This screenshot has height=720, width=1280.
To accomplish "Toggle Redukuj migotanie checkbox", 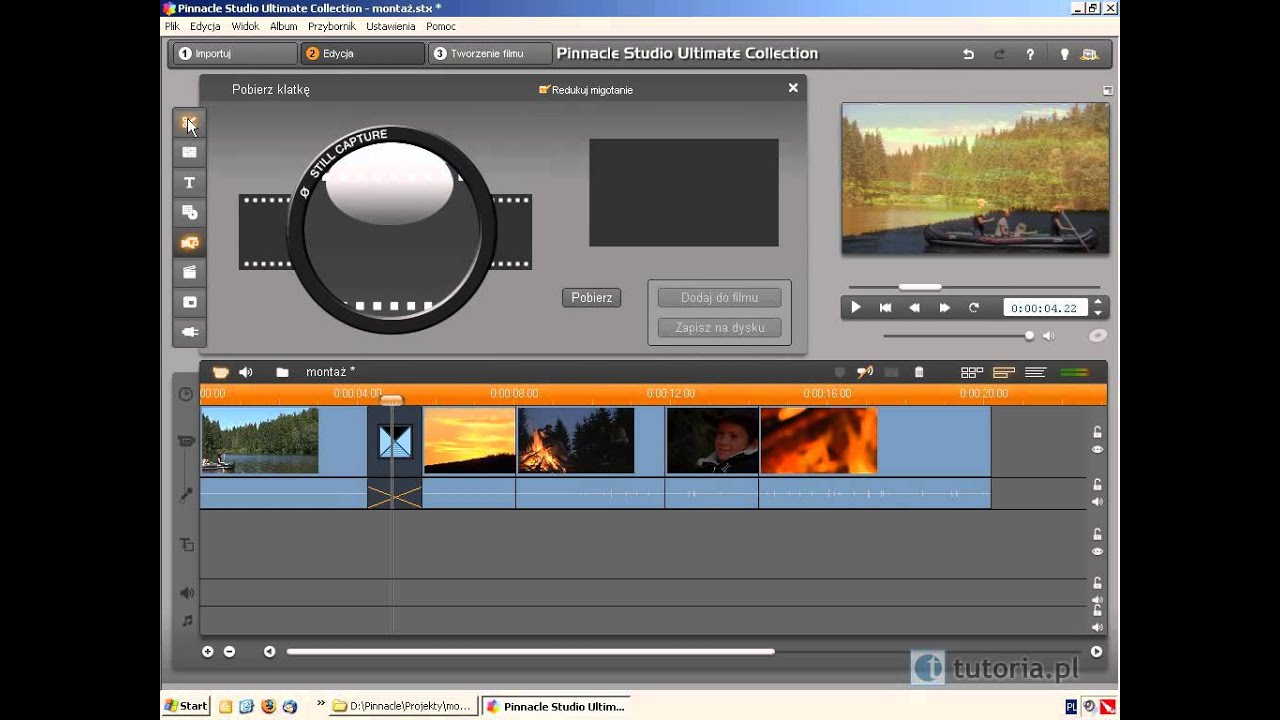I will click(545, 90).
